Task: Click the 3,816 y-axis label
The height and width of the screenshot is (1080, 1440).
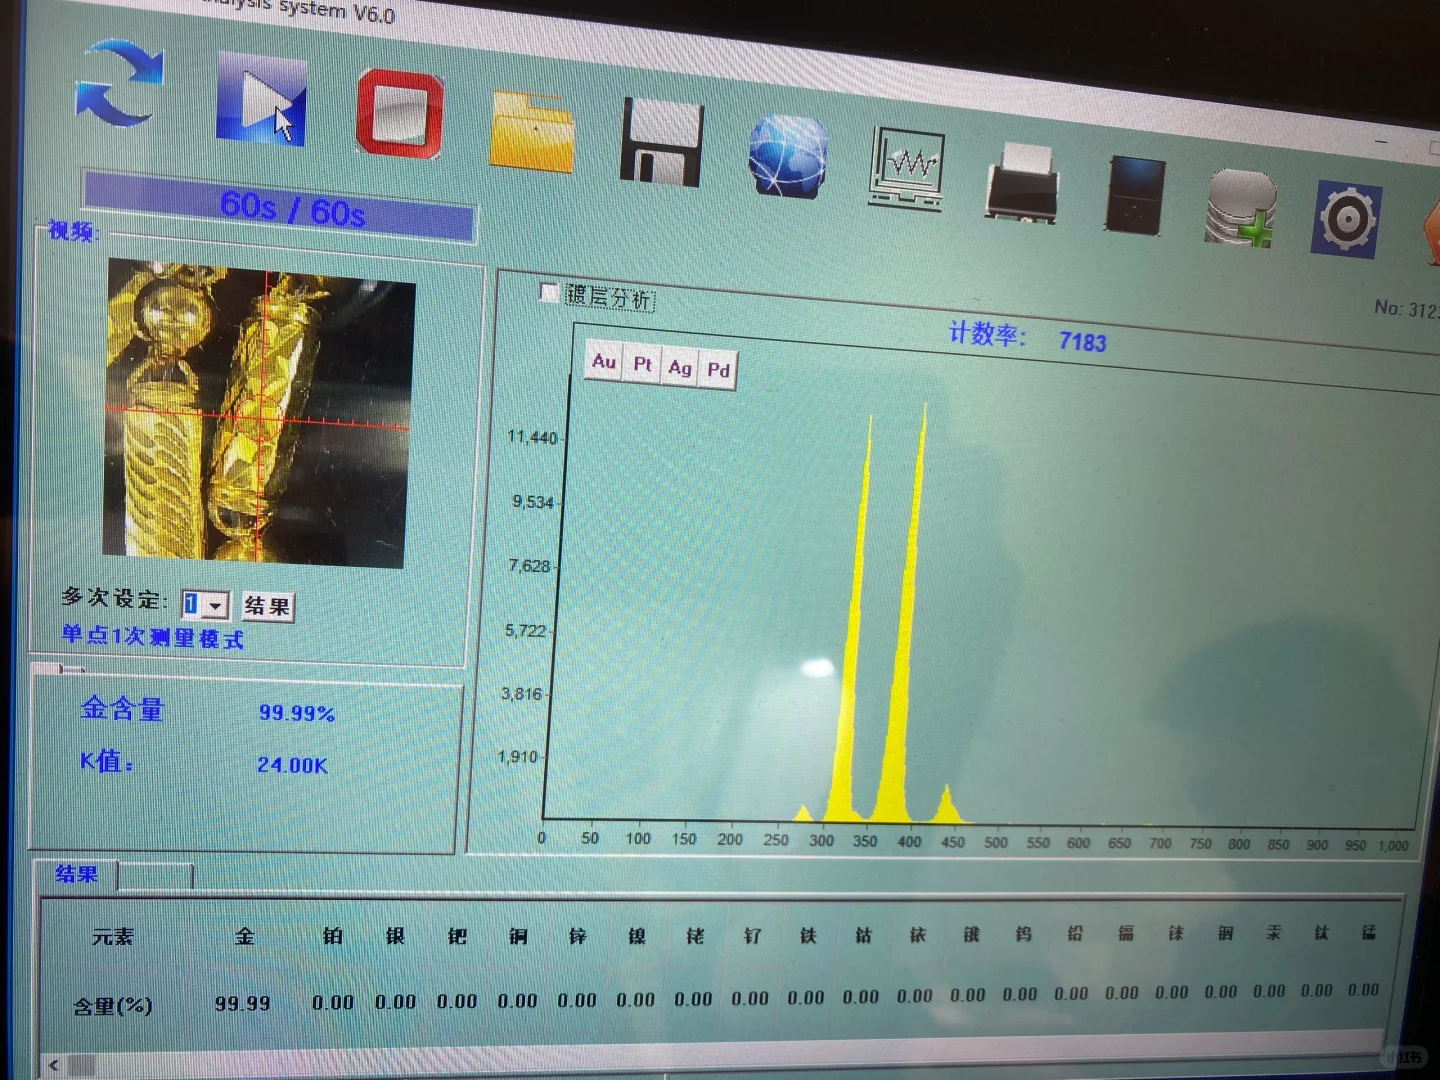Action: tap(522, 694)
